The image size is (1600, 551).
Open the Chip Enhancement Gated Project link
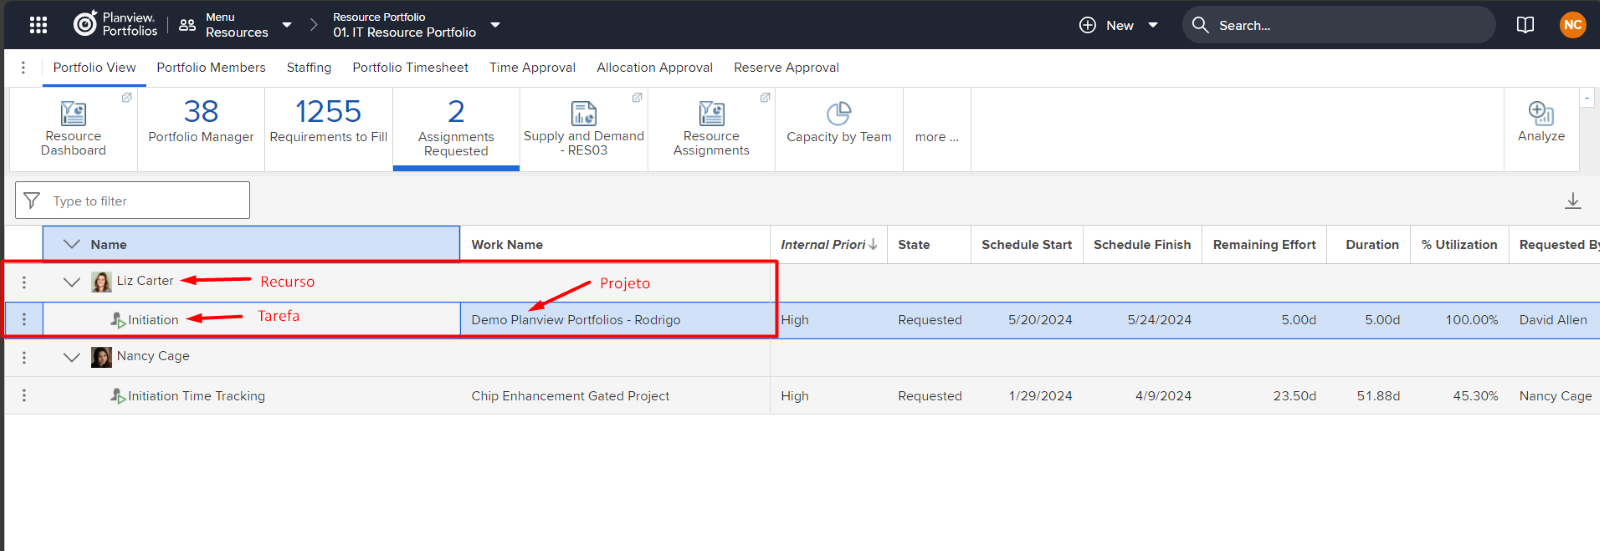click(570, 396)
